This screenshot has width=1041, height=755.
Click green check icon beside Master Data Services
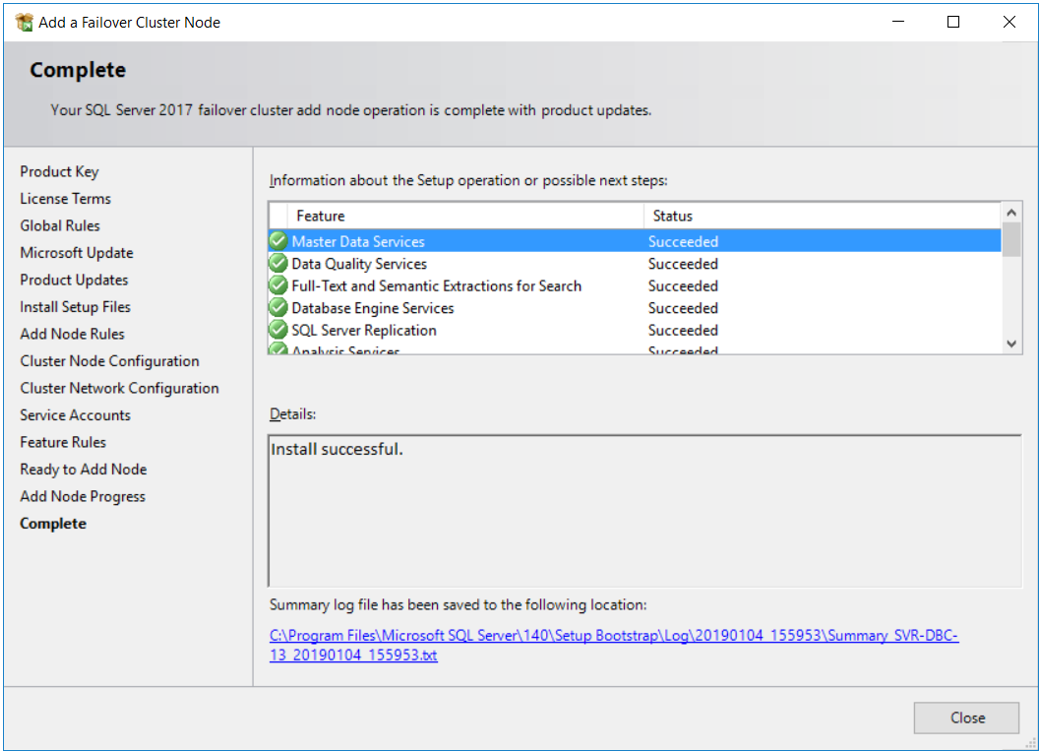tap(278, 241)
